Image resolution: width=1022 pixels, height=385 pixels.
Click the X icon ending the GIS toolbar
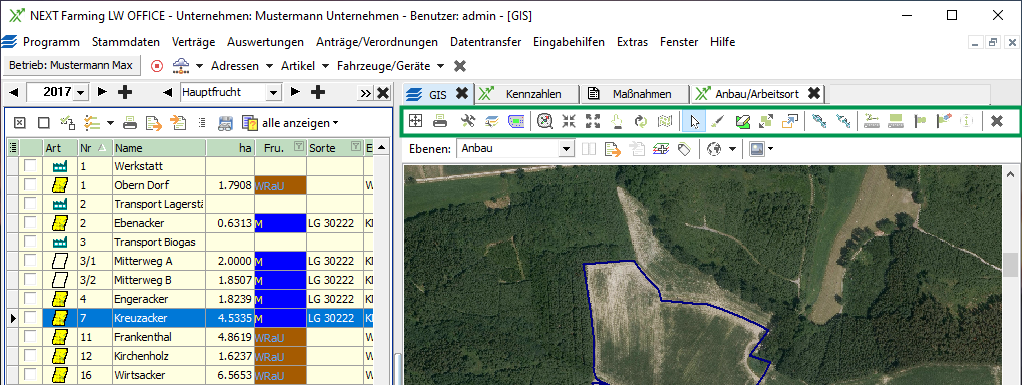996,121
